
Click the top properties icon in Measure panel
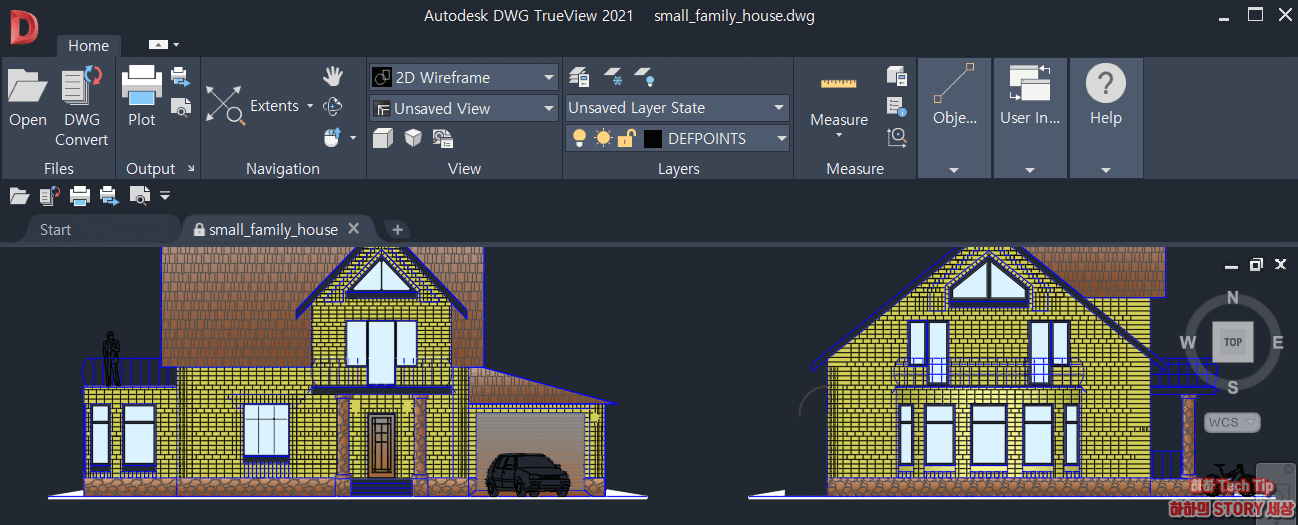[897, 76]
